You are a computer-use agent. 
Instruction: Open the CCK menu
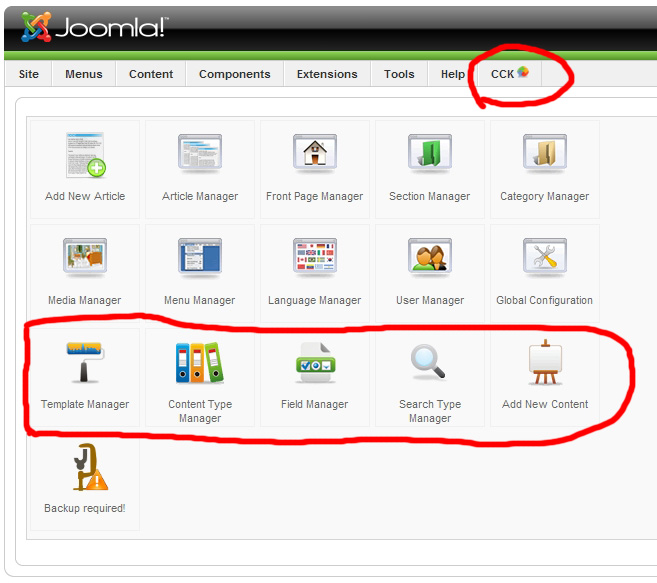click(510, 74)
